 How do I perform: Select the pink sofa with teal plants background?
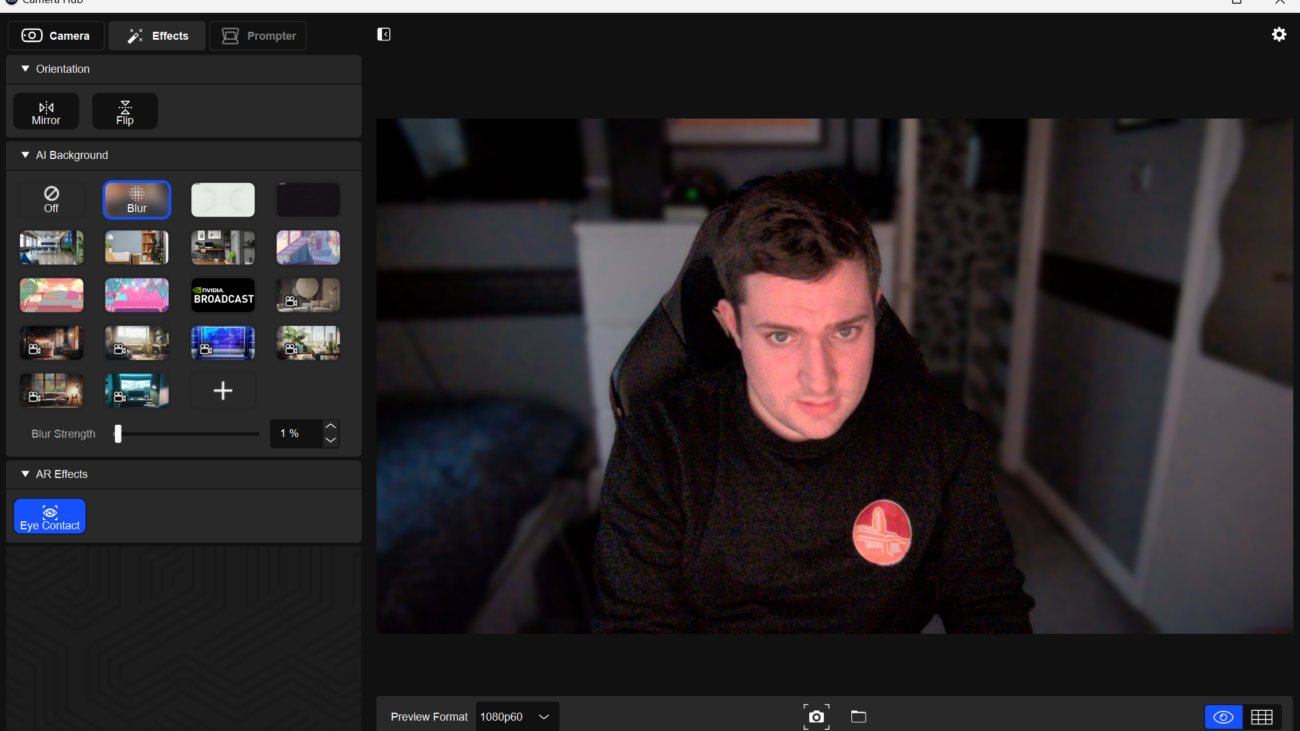[x=137, y=295]
